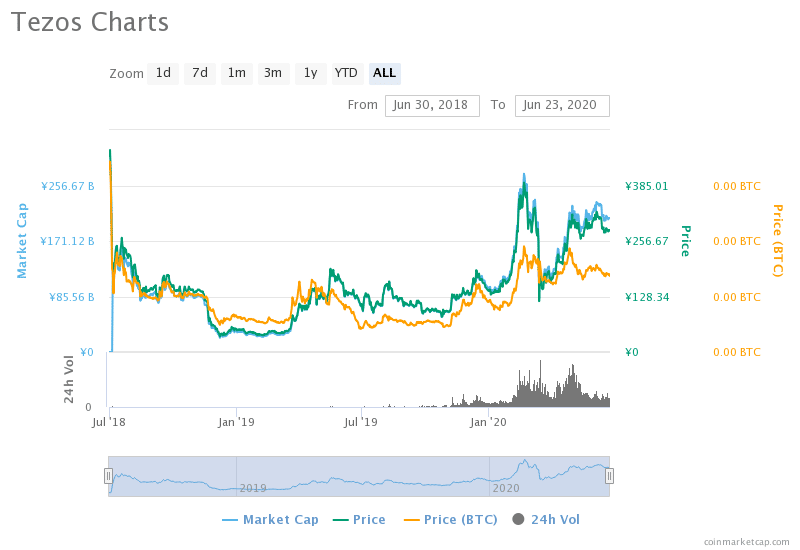The width and height of the screenshot is (800, 550).
Task: Select the 1d zoom range
Action: [x=163, y=73]
